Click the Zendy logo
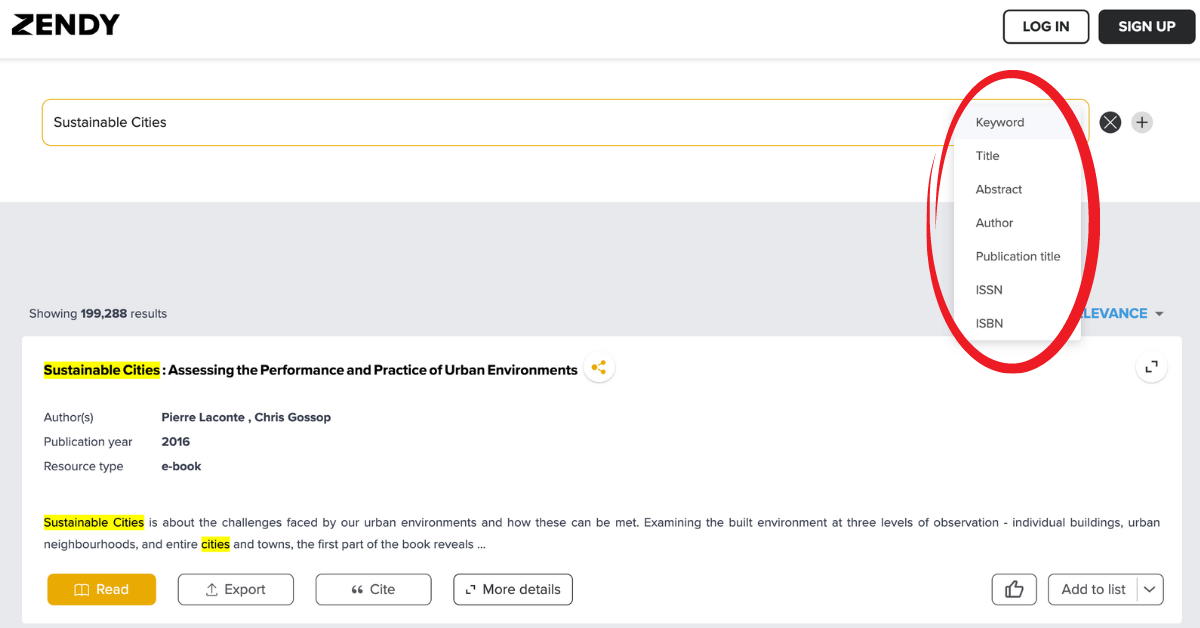The image size is (1200, 628). pos(66,26)
